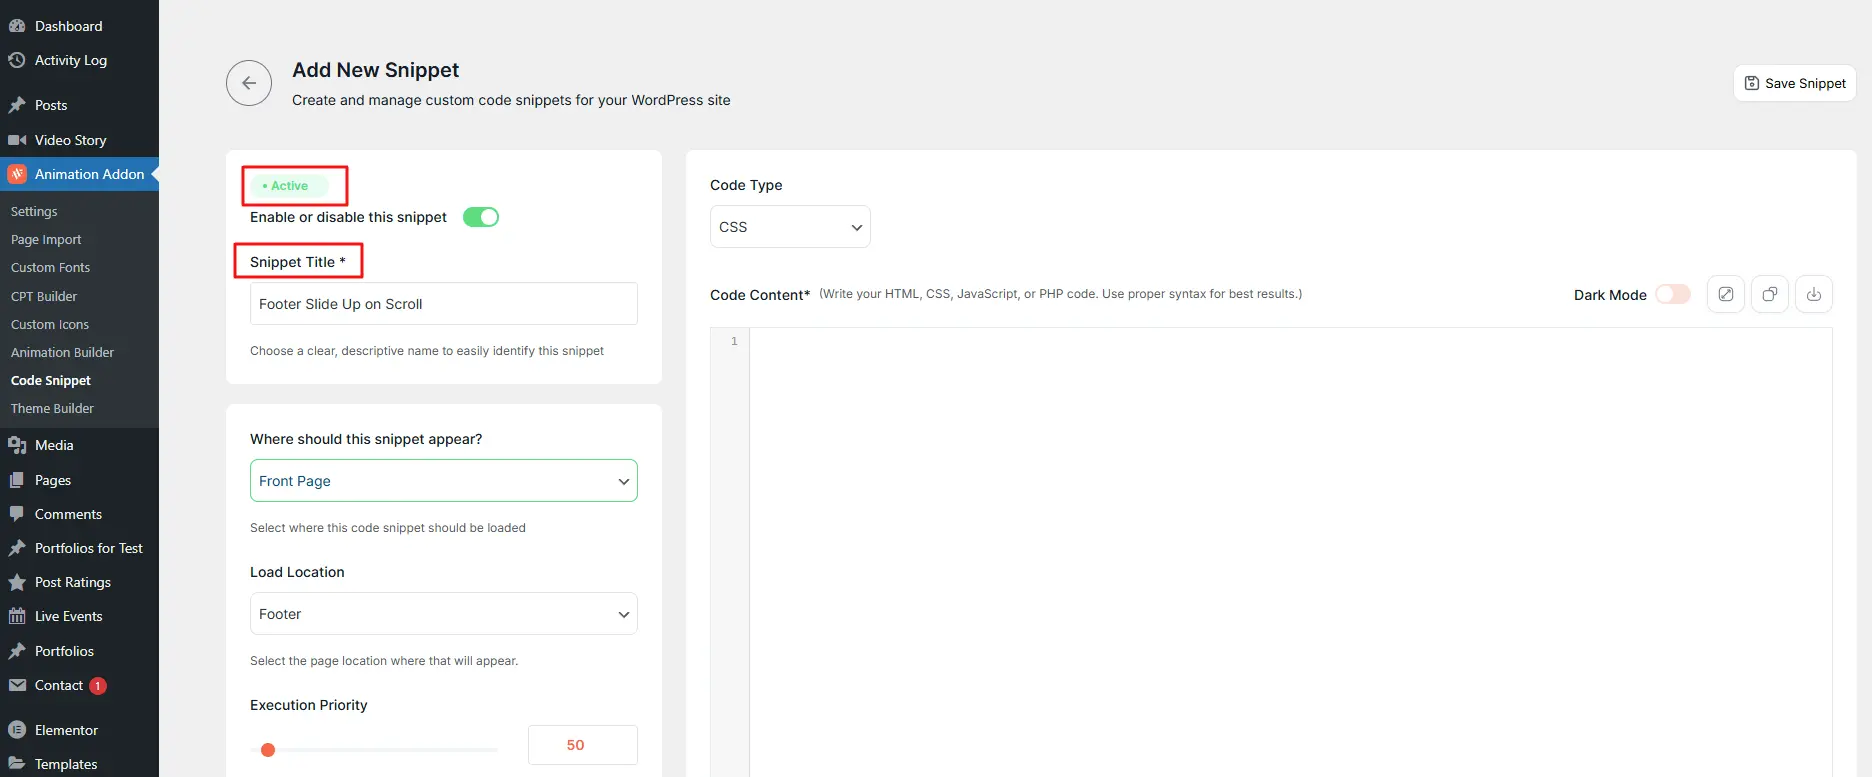Viewport: 1872px width, 777px height.
Task: Select Theme Builder in the submenu
Action: coord(52,408)
